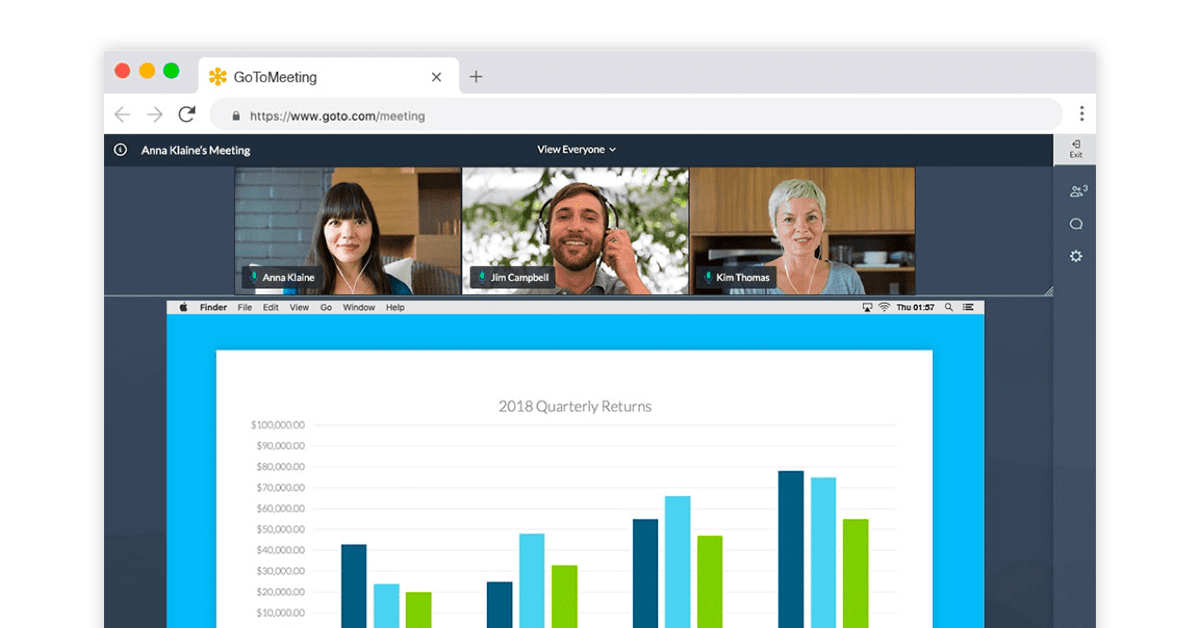This screenshot has width=1200, height=628.
Task: Click the 2018 Quarterly Returns chart title
Action: click(575, 407)
